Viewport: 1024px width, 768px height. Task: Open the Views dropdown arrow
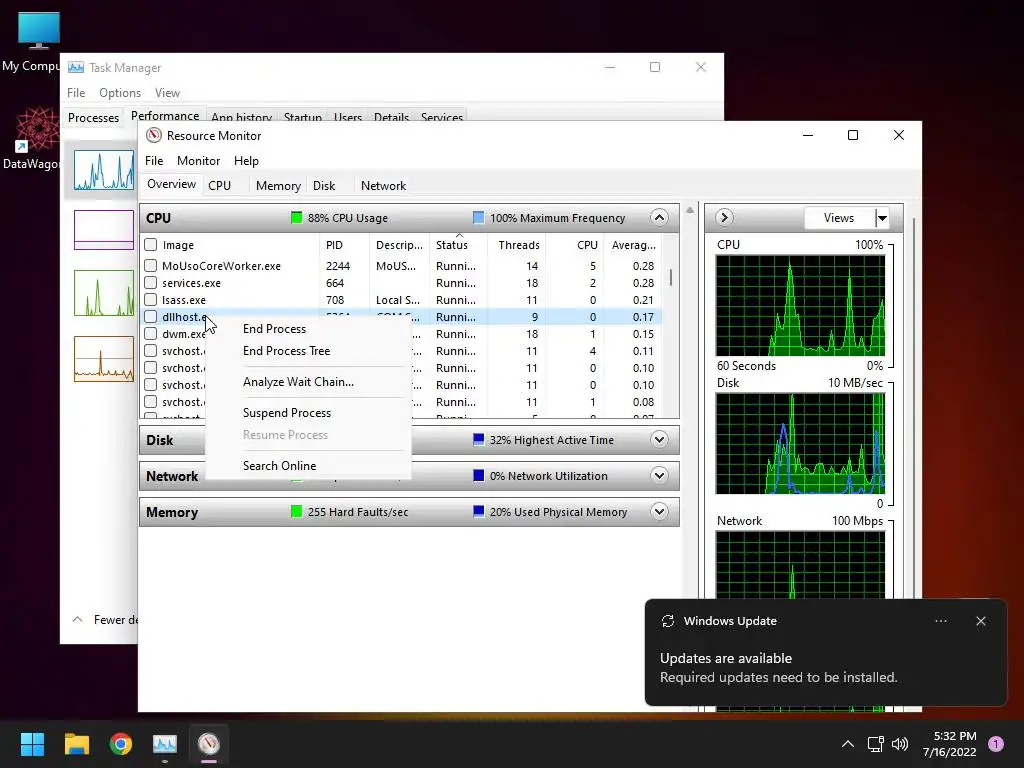point(882,217)
